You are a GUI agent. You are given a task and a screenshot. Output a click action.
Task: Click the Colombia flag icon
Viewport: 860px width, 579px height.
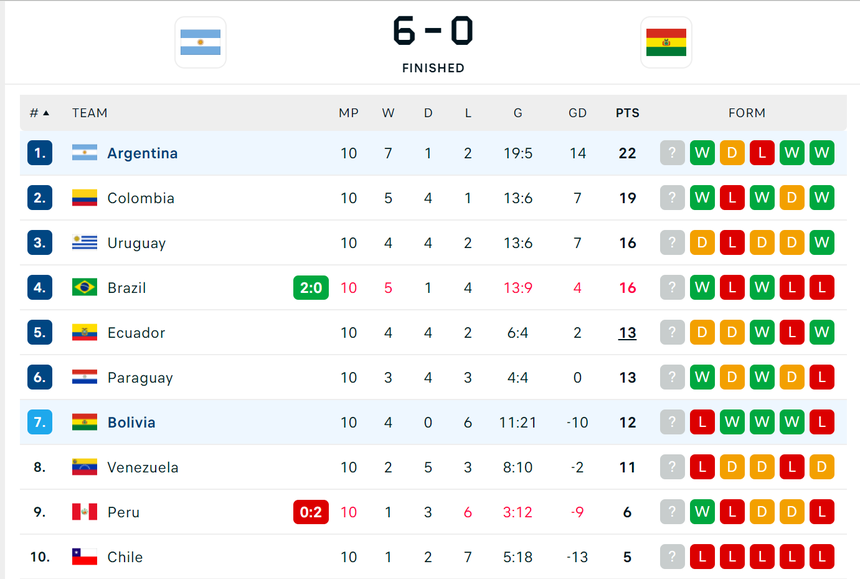tap(84, 198)
